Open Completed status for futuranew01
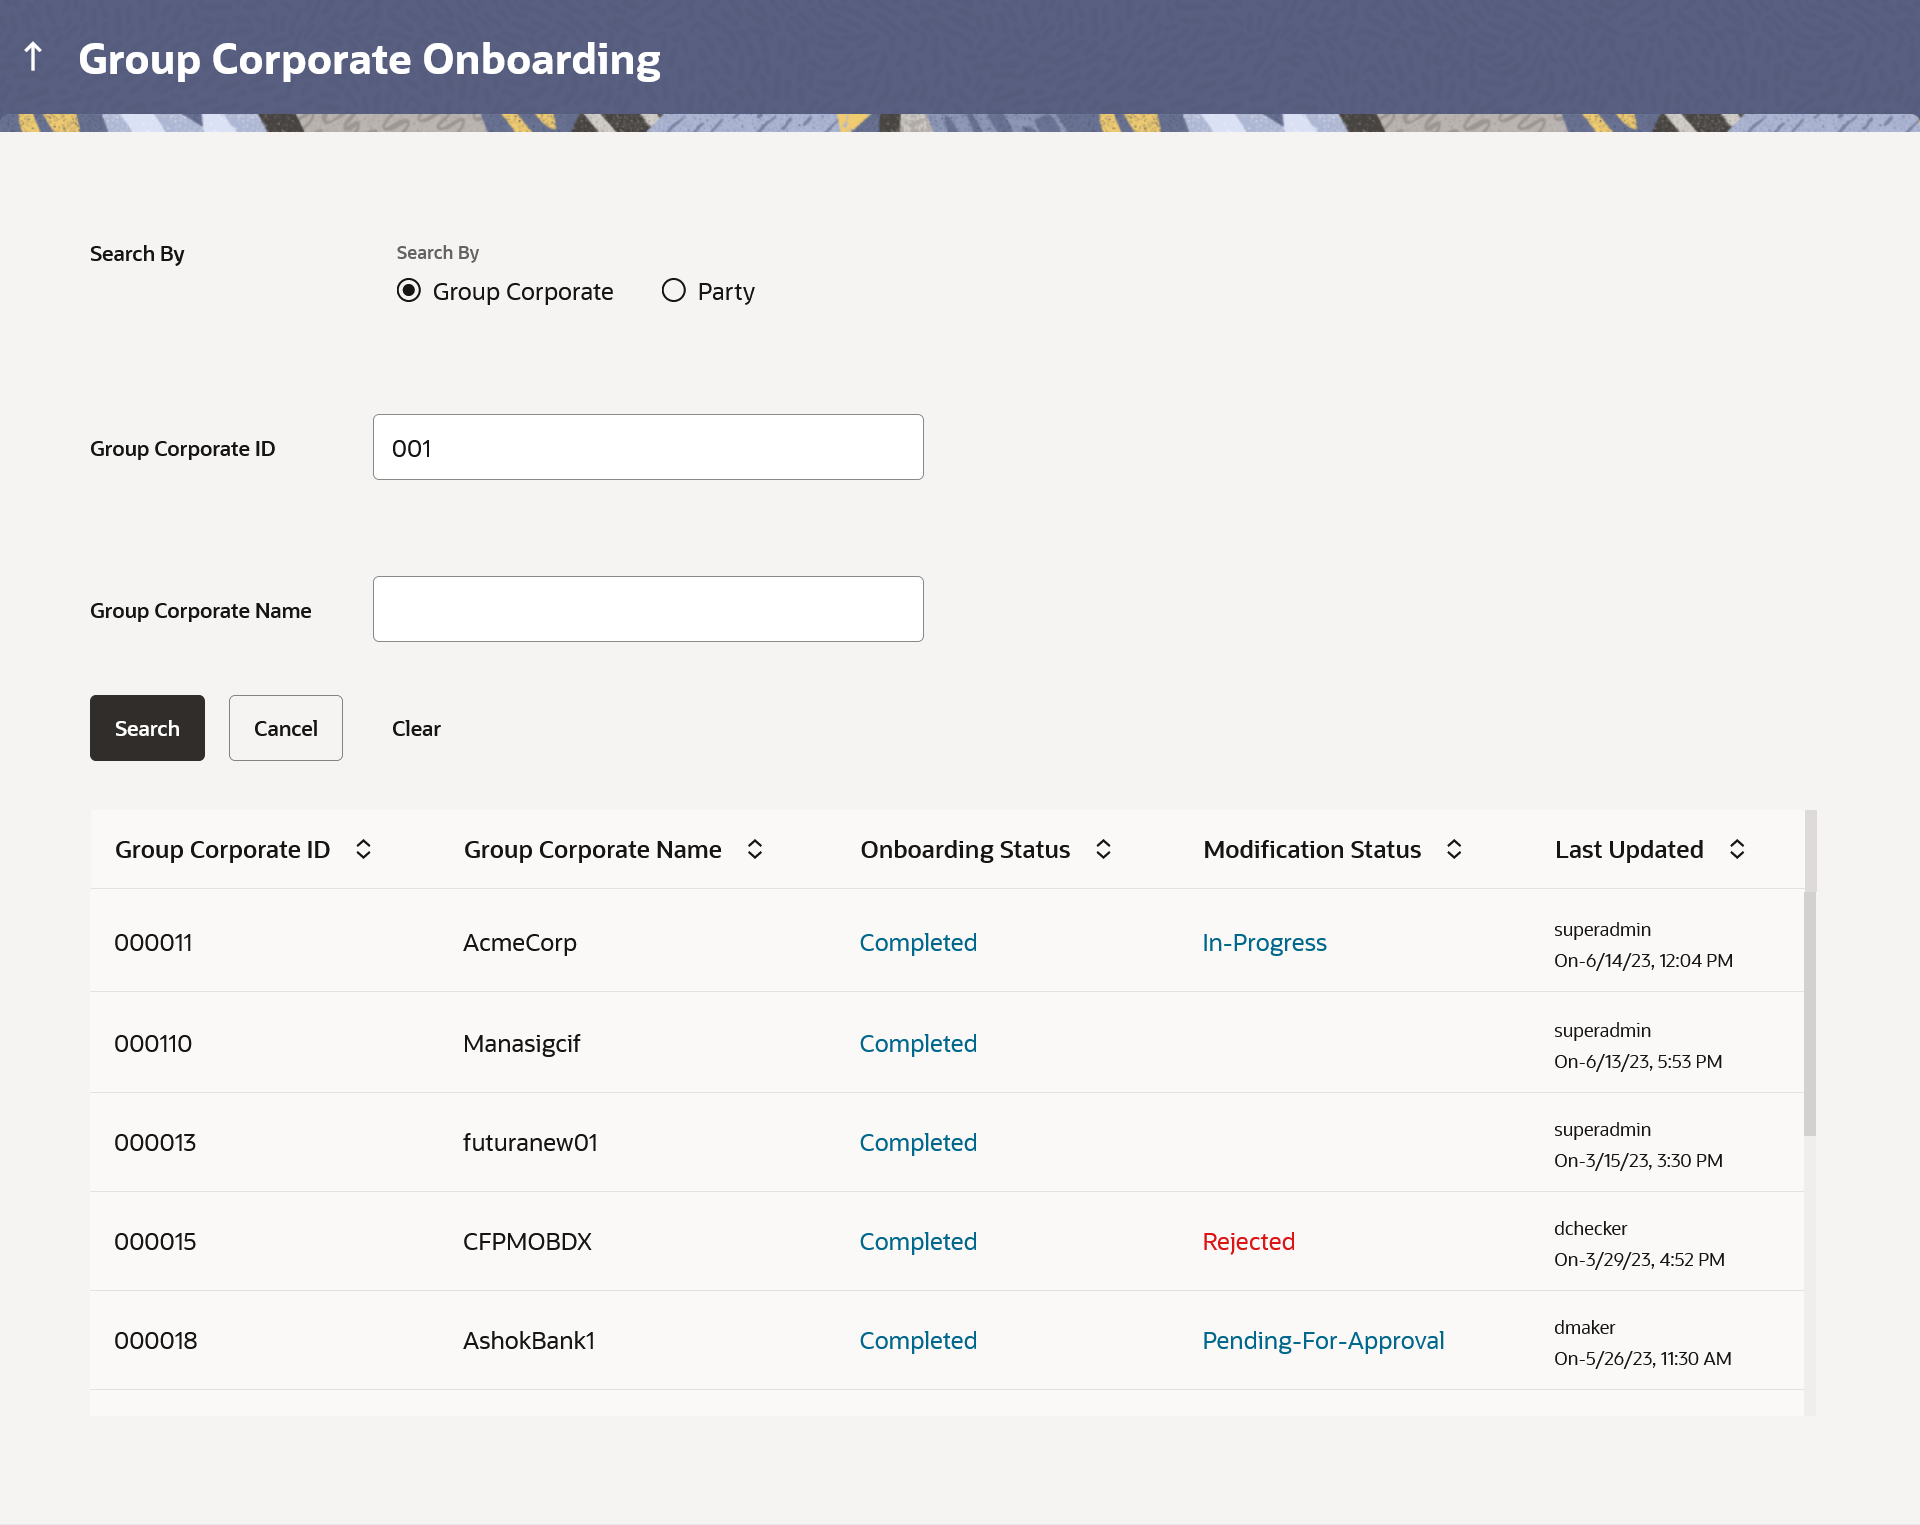 pyautogui.click(x=917, y=1142)
